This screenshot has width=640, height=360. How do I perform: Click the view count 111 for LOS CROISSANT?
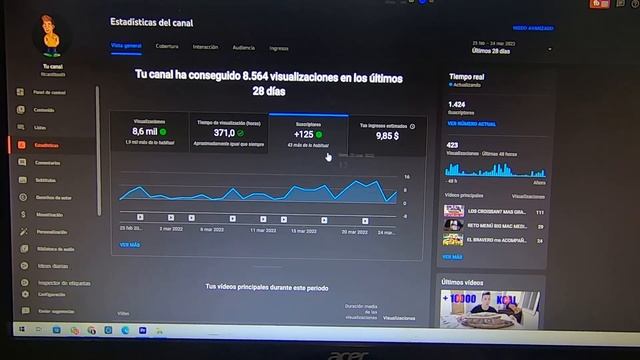540,212
